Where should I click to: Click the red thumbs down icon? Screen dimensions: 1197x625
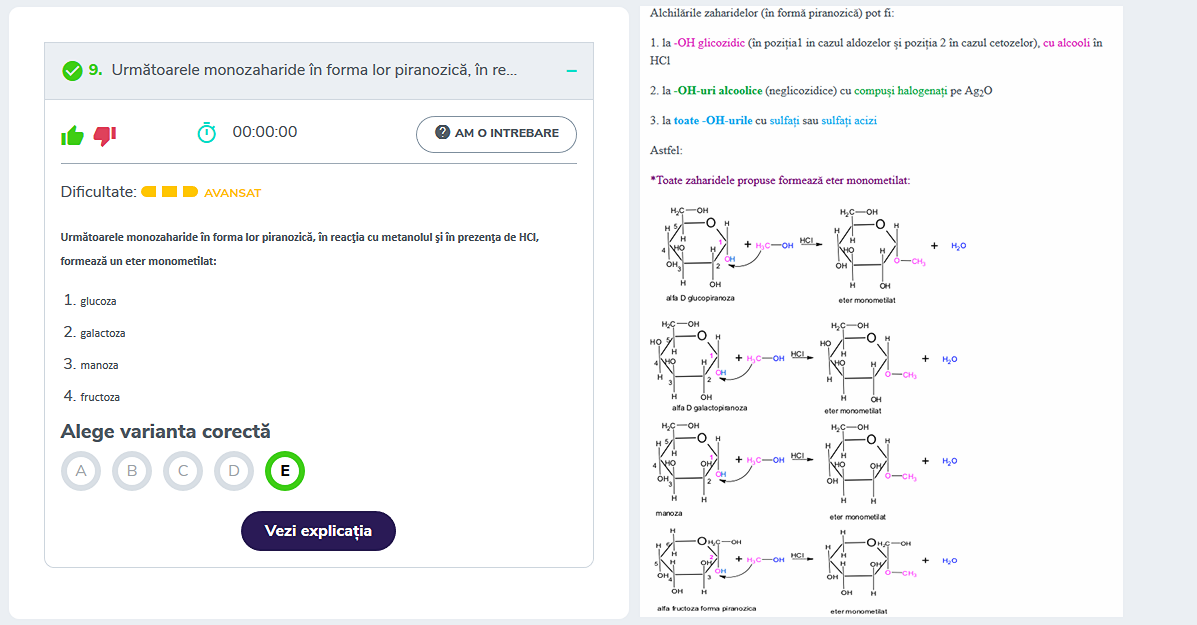[105, 136]
